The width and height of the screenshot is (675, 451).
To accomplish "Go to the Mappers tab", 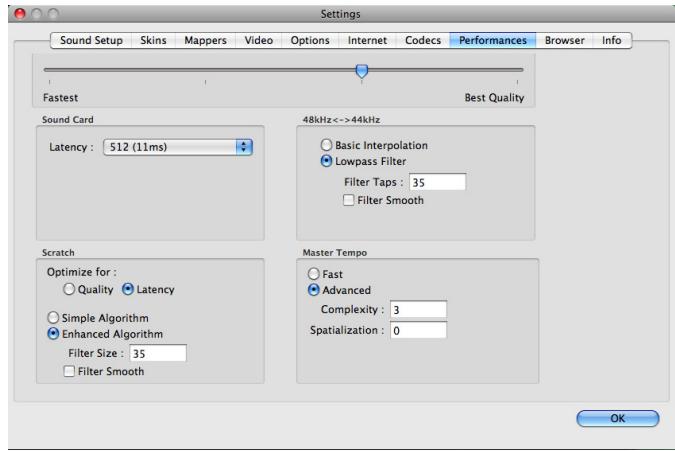I will [205, 40].
